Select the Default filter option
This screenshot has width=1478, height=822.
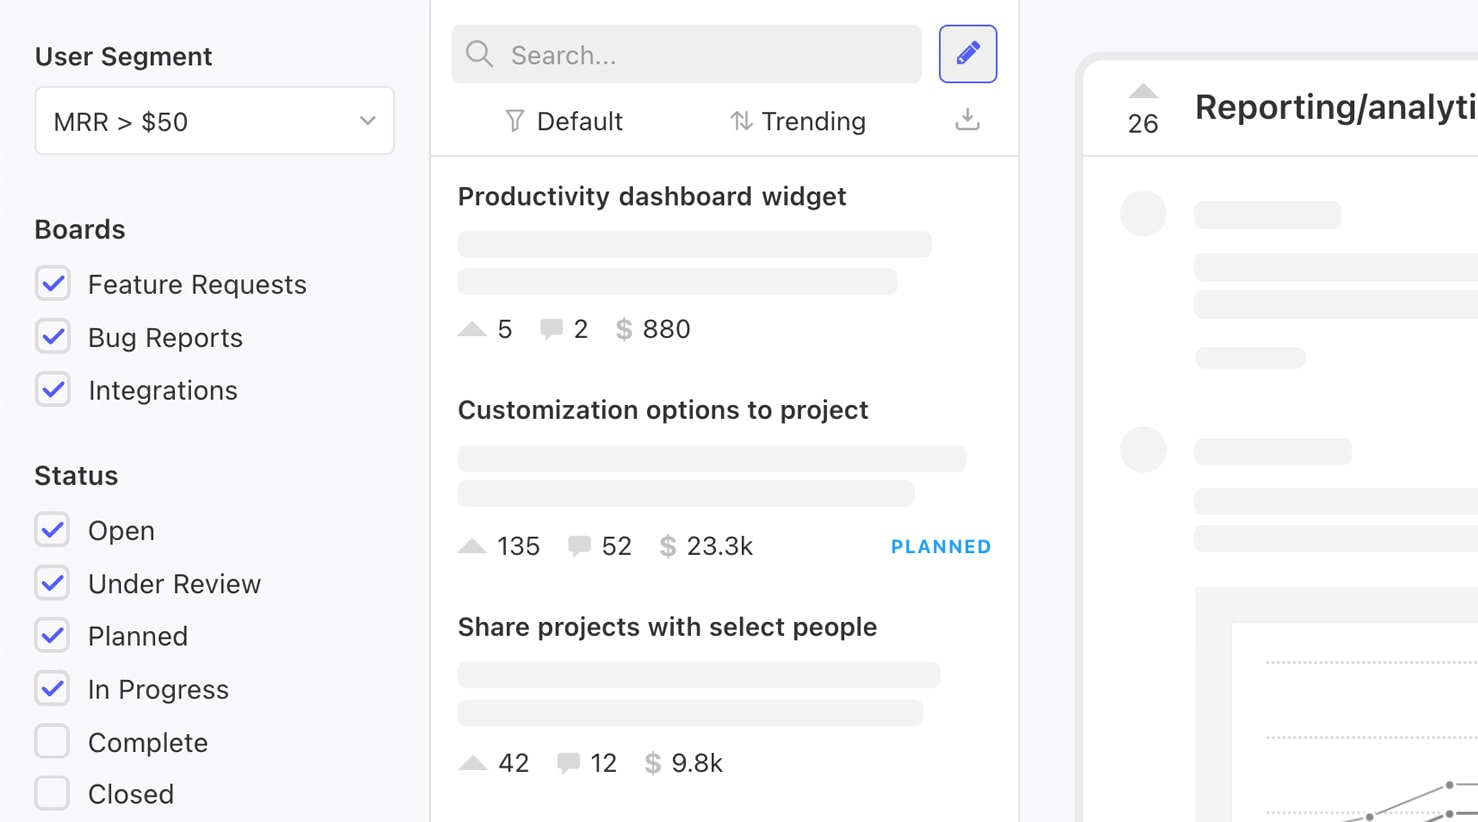point(563,120)
